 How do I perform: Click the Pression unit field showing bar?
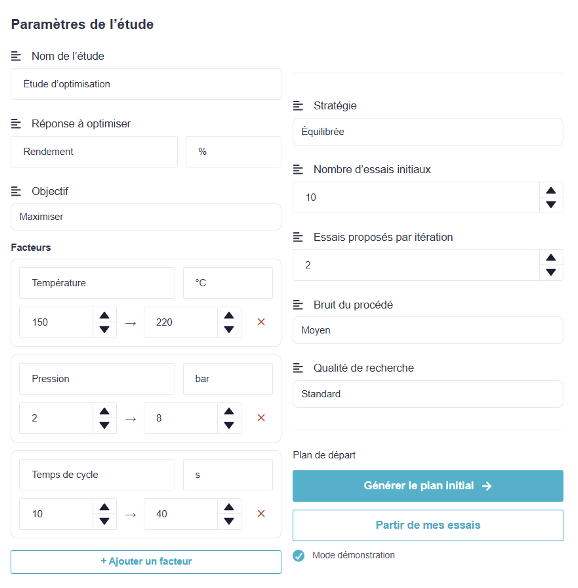click(228, 379)
